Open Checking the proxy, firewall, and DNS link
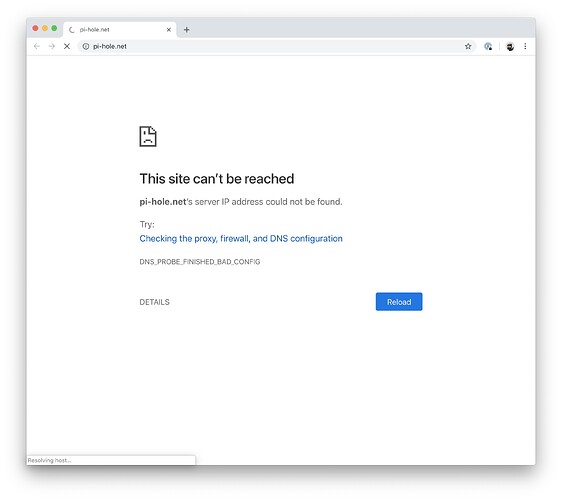 [241, 239]
